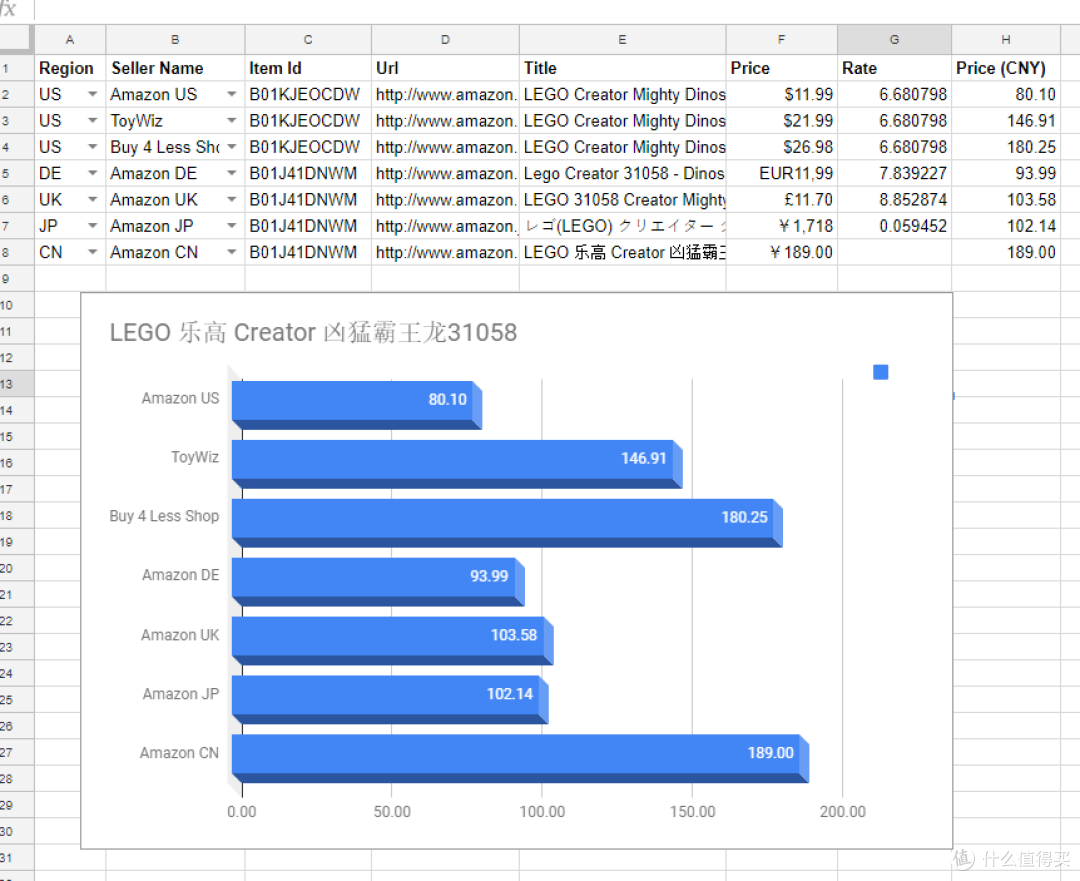The width and height of the screenshot is (1080, 881).
Task: Select the Rate header cell
Action: coord(895,68)
